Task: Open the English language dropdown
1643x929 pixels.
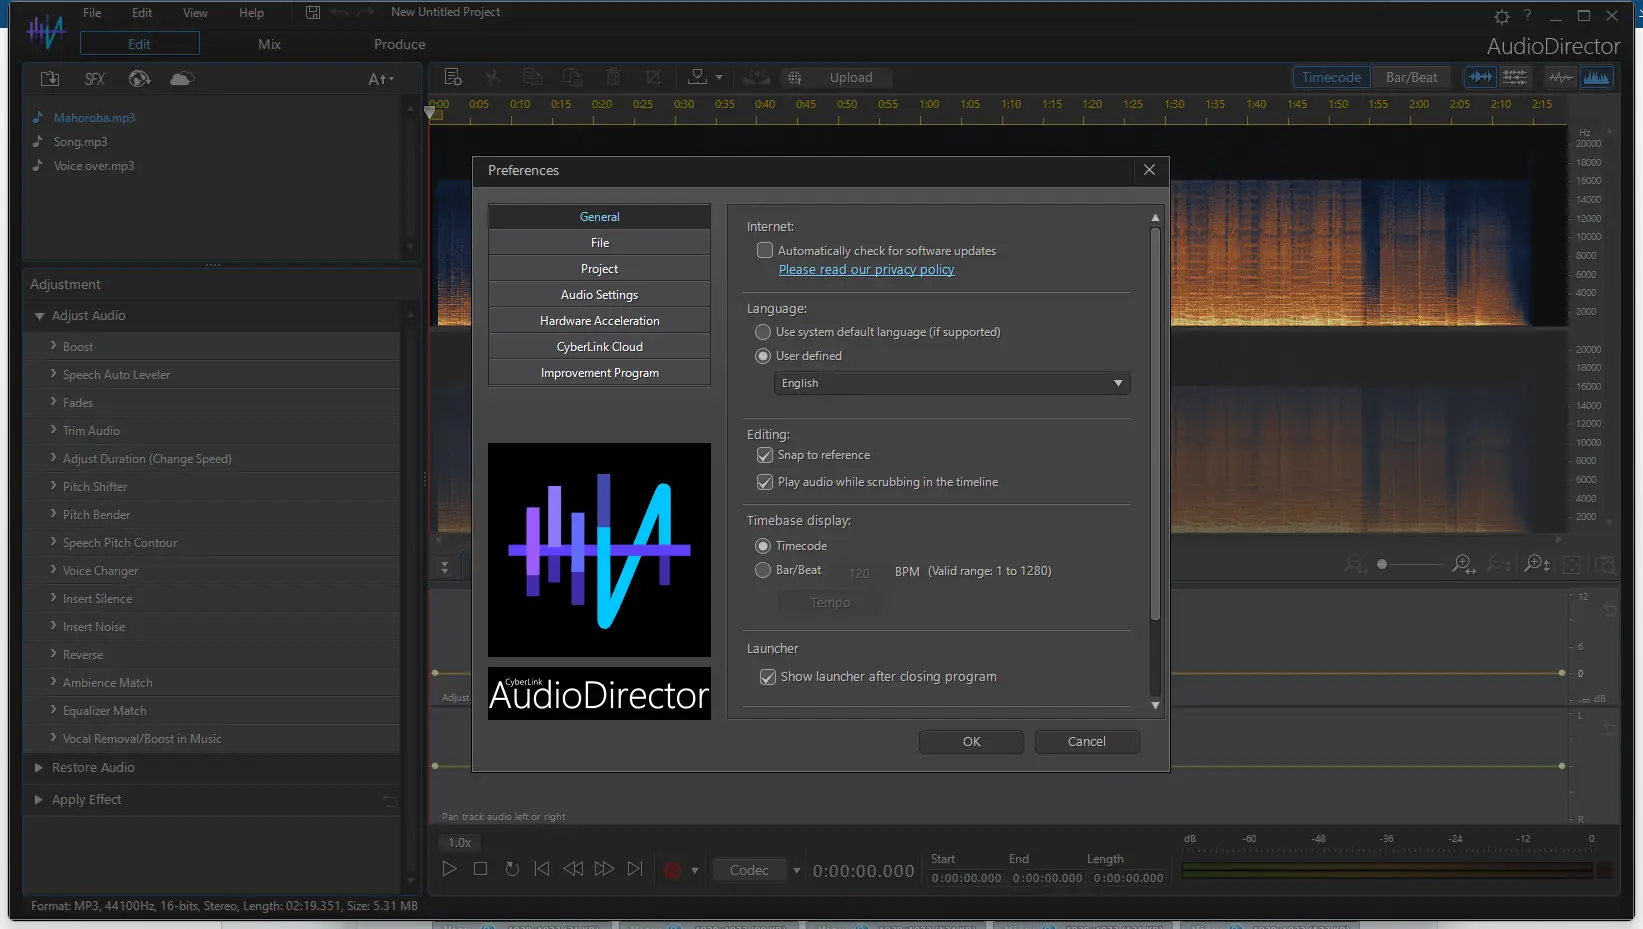Action: pos(951,383)
